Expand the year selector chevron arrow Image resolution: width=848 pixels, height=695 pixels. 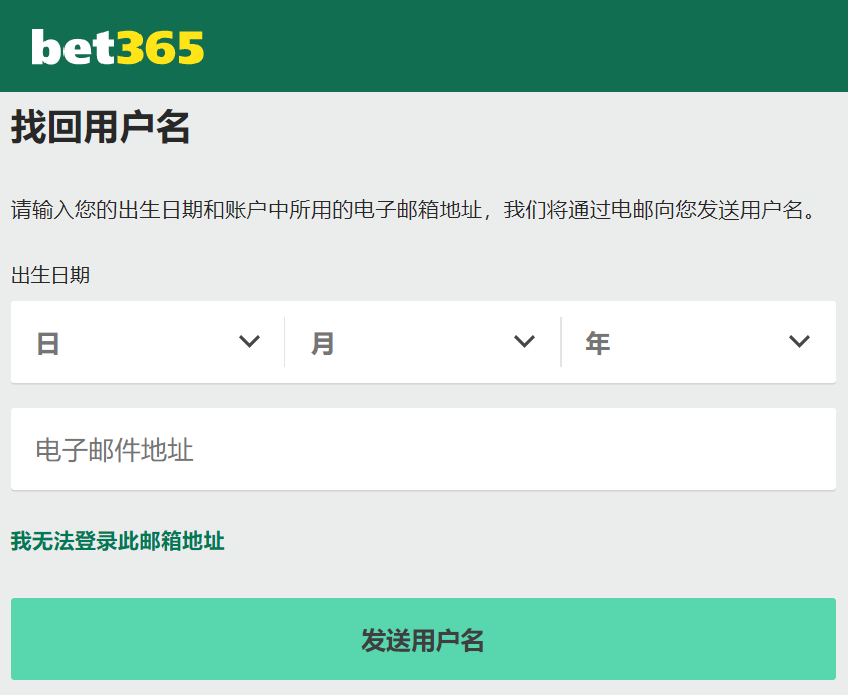pos(799,342)
